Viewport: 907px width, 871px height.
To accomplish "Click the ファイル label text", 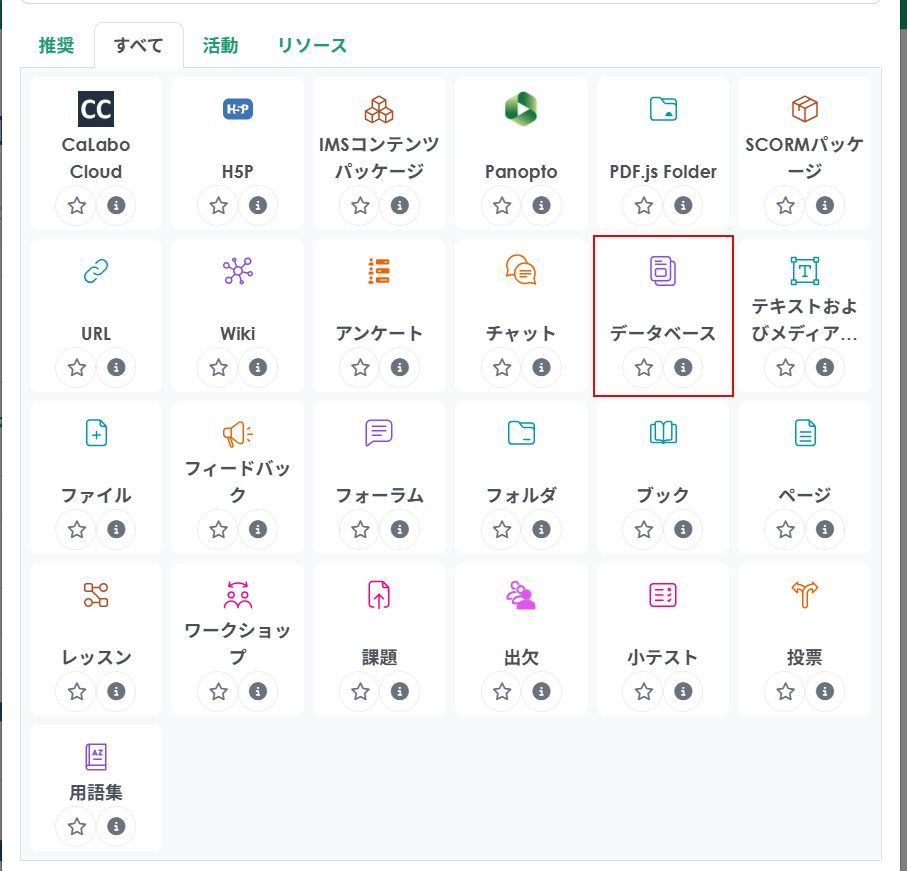I will coord(96,495).
